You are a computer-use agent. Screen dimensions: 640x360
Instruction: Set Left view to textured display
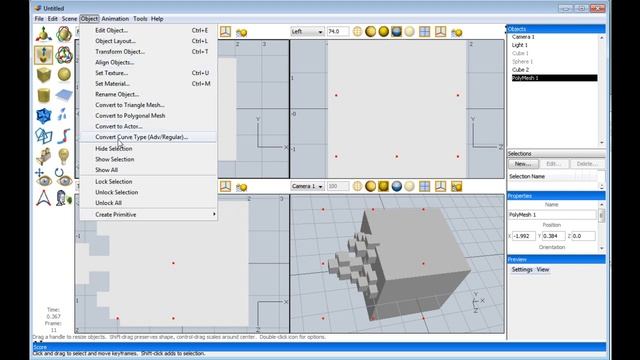pos(396,31)
